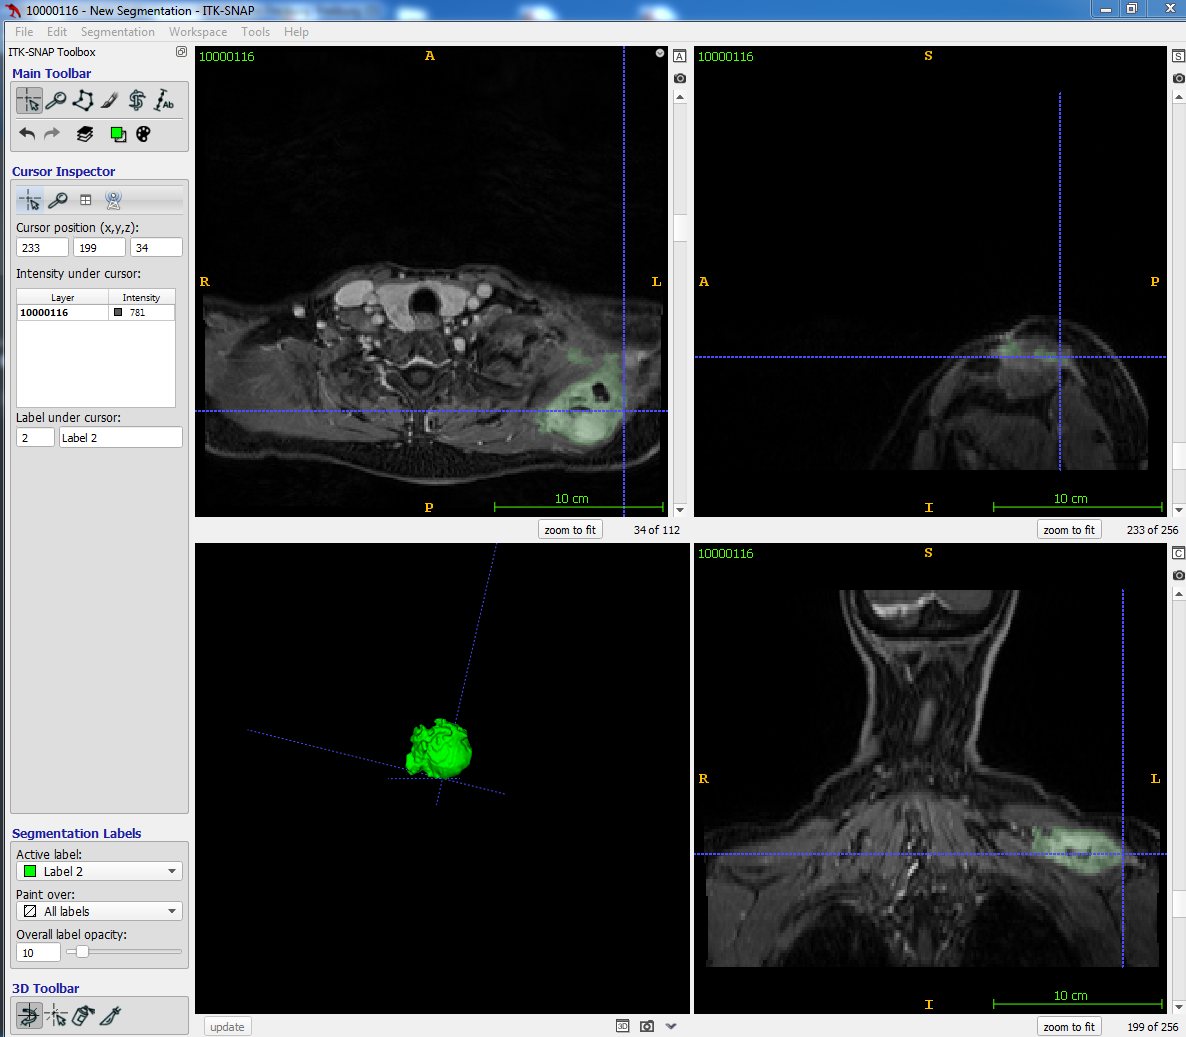Expand the axial view context chevron

pyautogui.click(x=660, y=53)
